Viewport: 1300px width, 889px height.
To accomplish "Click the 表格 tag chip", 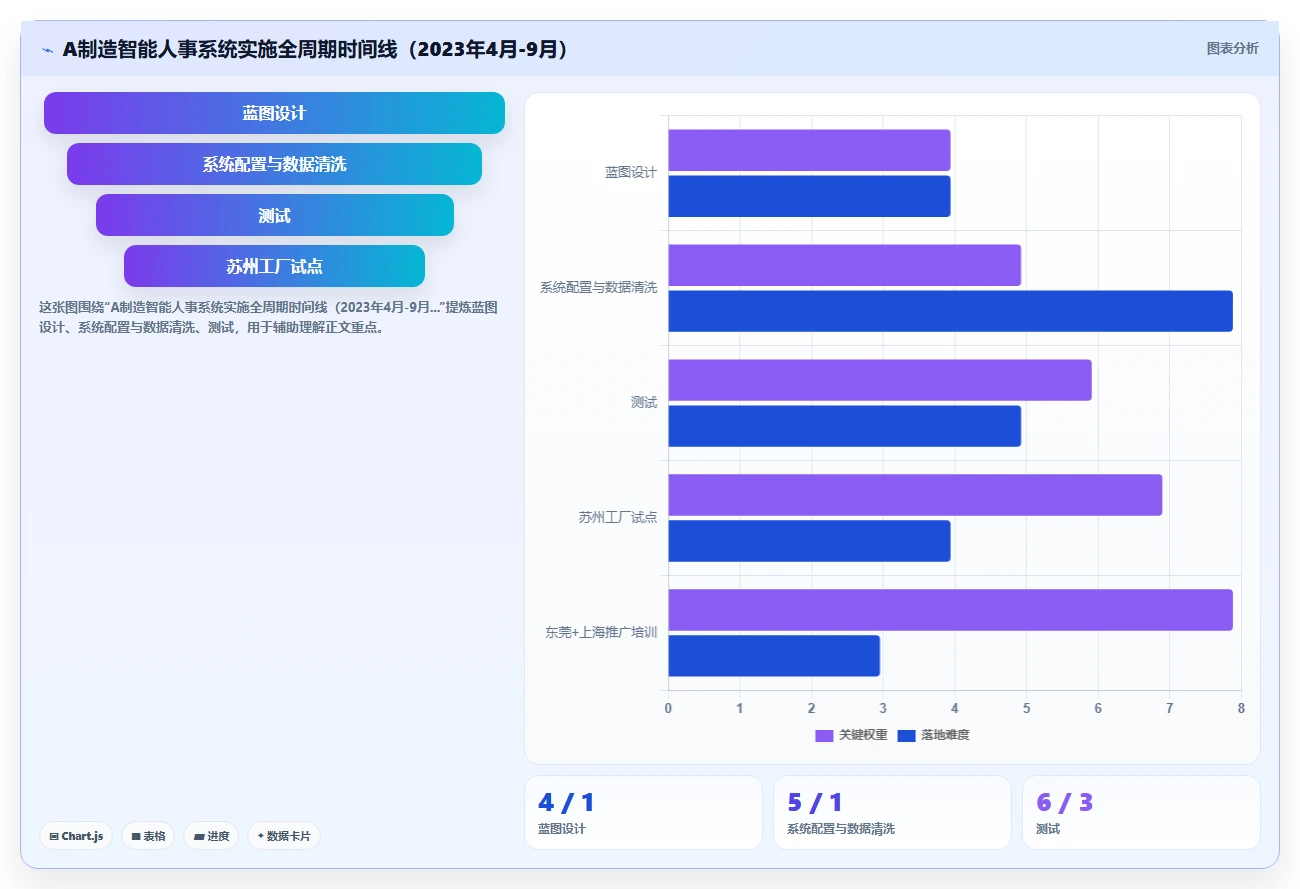I will [x=148, y=836].
